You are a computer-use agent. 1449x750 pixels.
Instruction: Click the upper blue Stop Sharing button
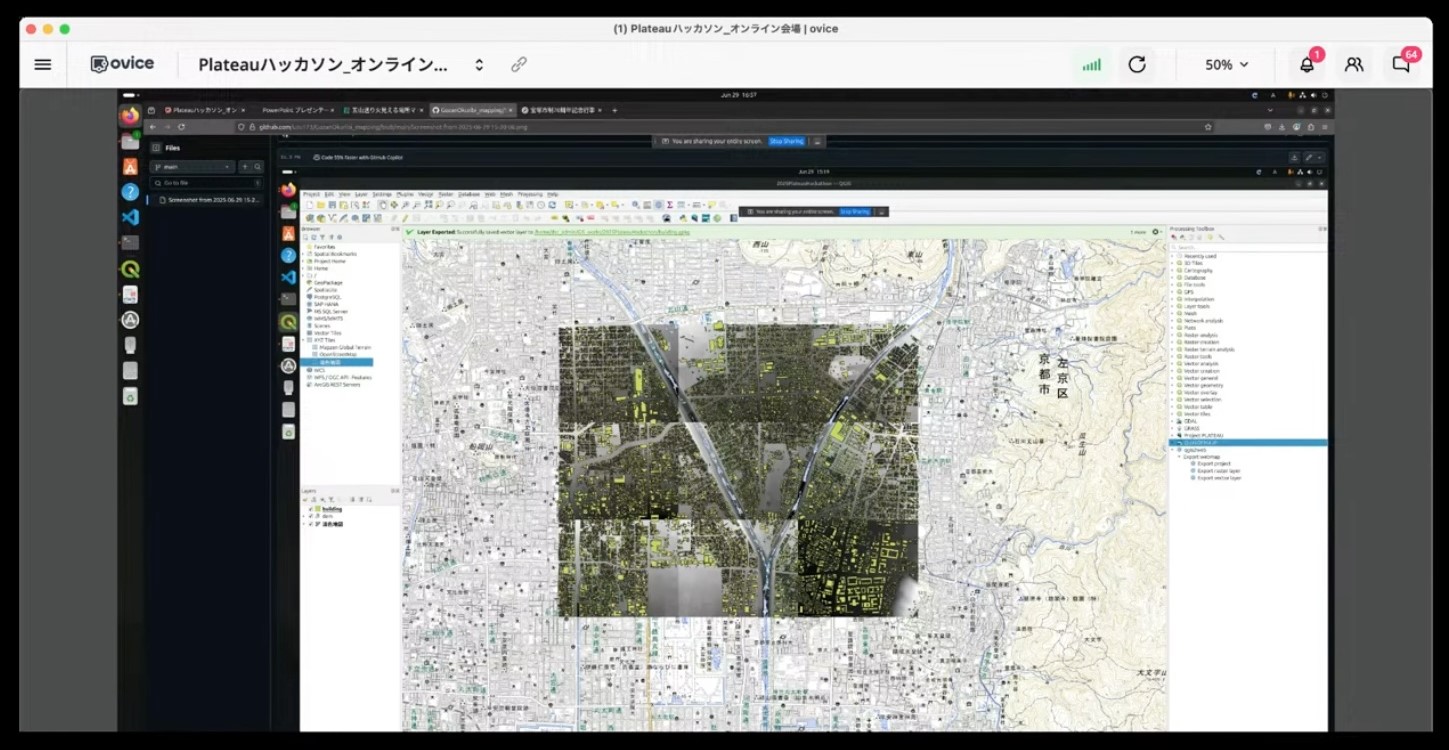(787, 142)
